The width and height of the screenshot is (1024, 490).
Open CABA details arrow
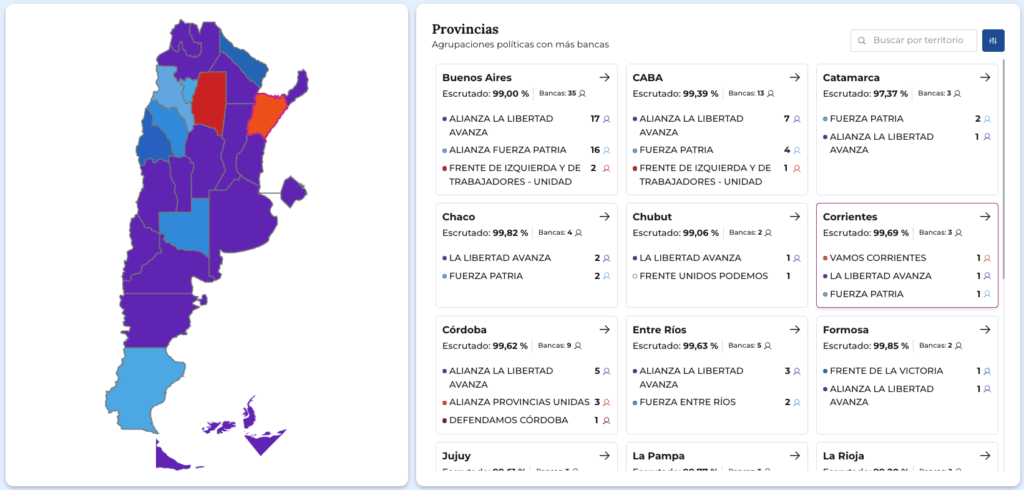[794, 77]
